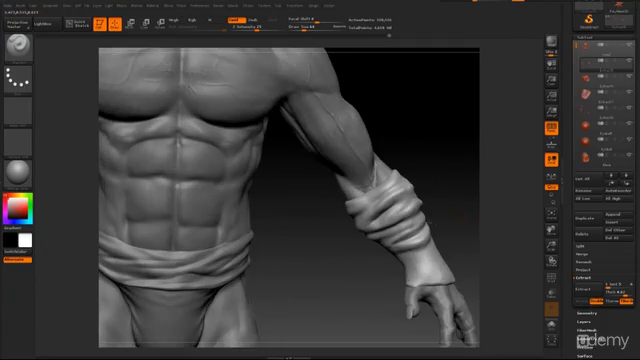This screenshot has width=640, height=360.
Task: Collapse the Extract section header
Action: pos(583,278)
